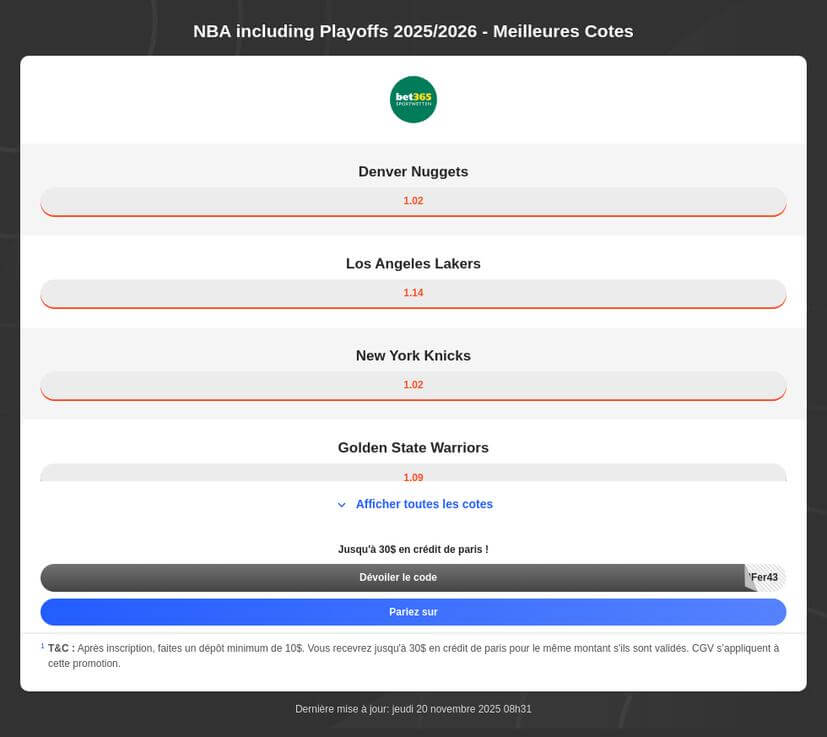Click the last updated timestamp at the bottom

(413, 709)
